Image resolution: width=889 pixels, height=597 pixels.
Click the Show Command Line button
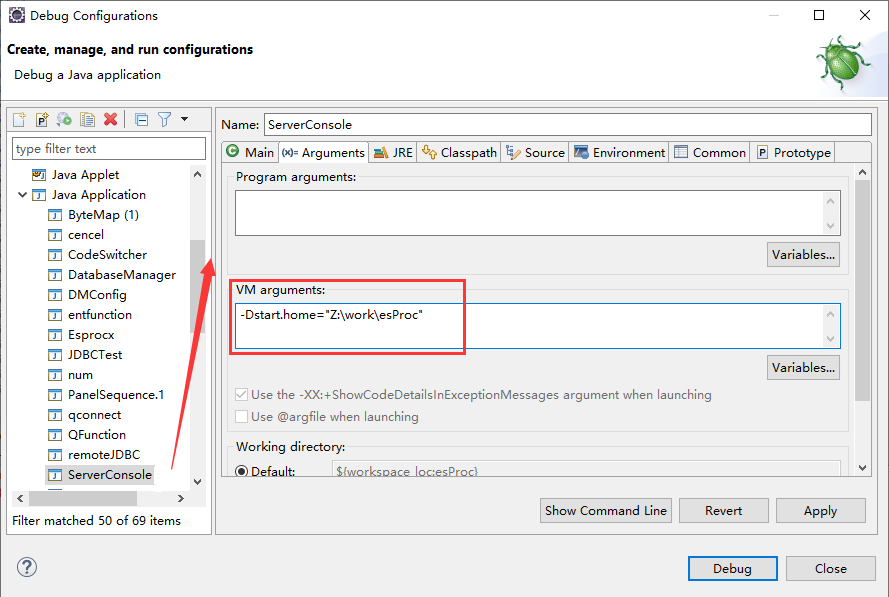[605, 510]
